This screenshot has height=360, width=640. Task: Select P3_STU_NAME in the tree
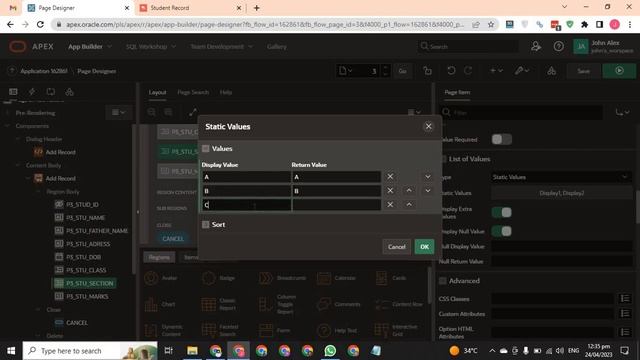[85, 218]
